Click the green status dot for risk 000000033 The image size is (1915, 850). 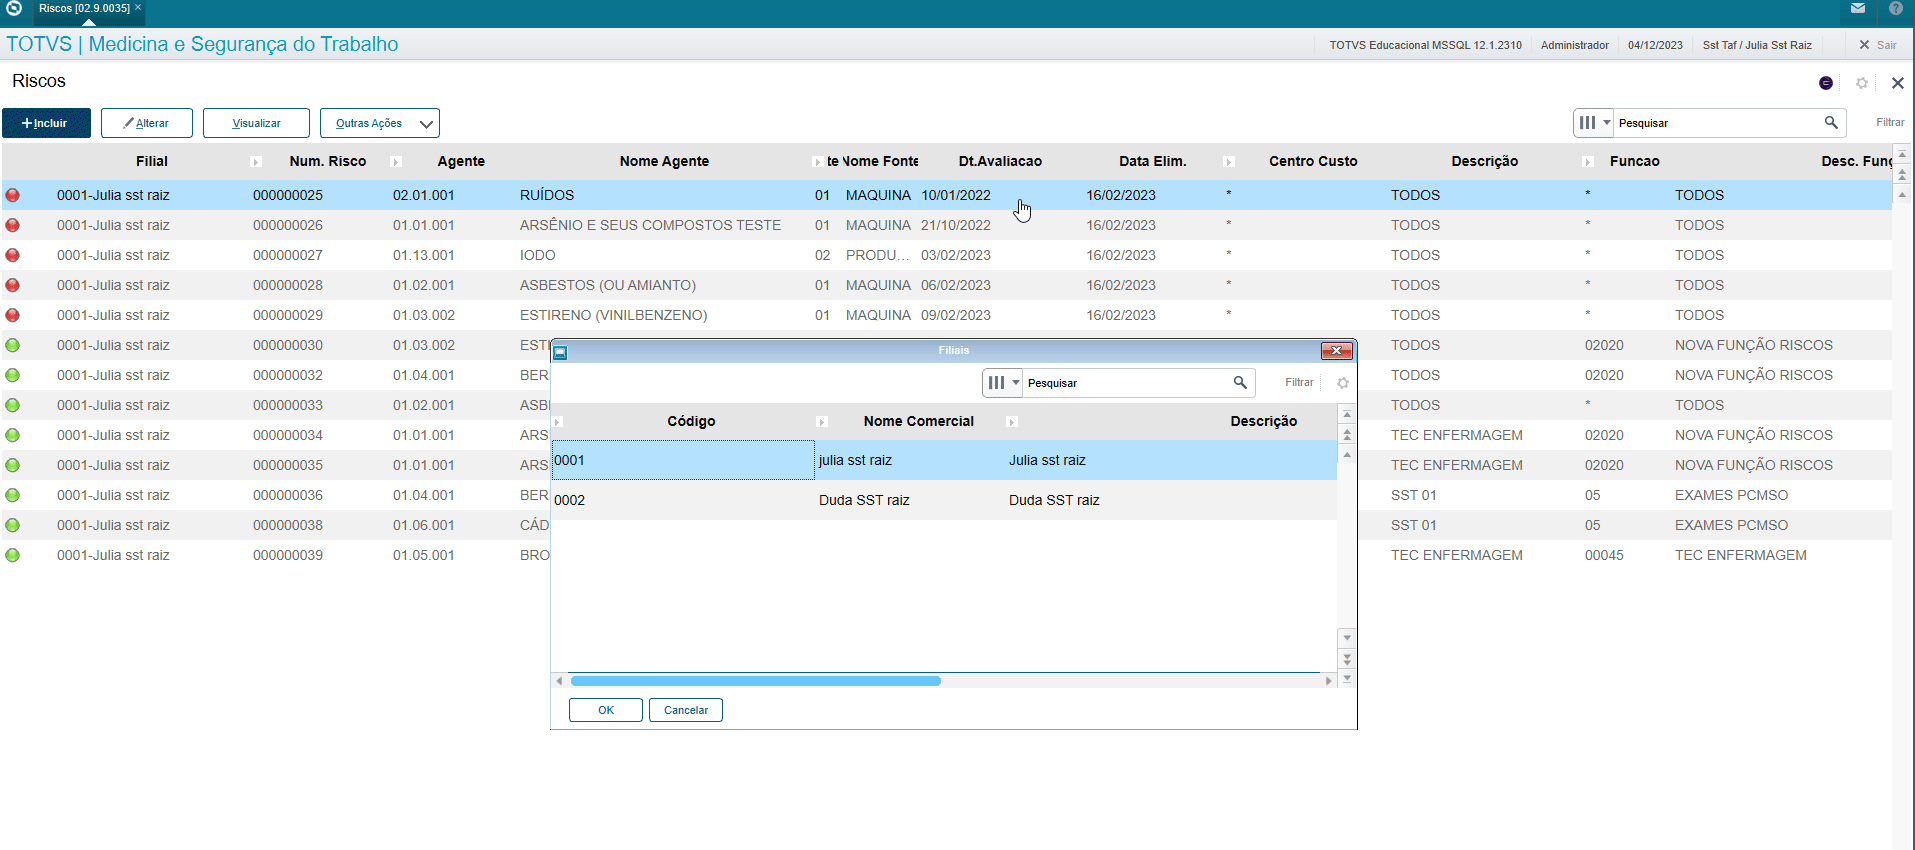click(x=13, y=405)
